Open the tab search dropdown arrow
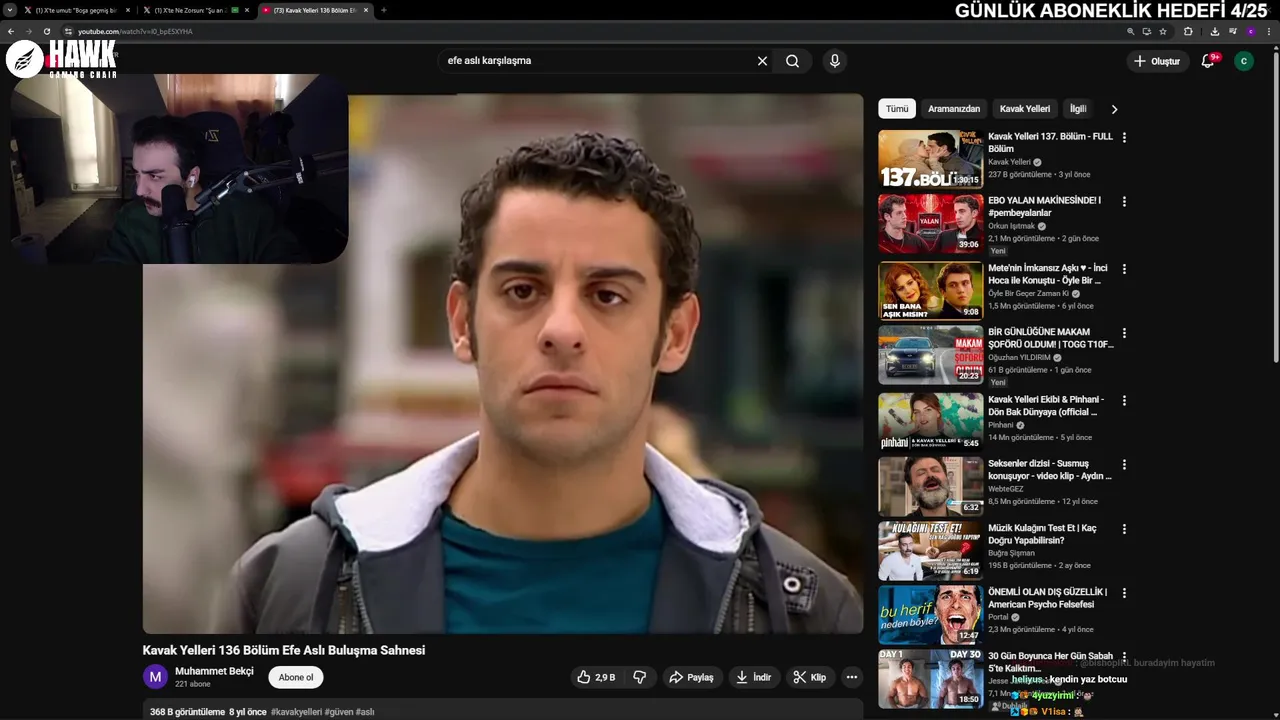The width and height of the screenshot is (1280, 720). pos(10,10)
